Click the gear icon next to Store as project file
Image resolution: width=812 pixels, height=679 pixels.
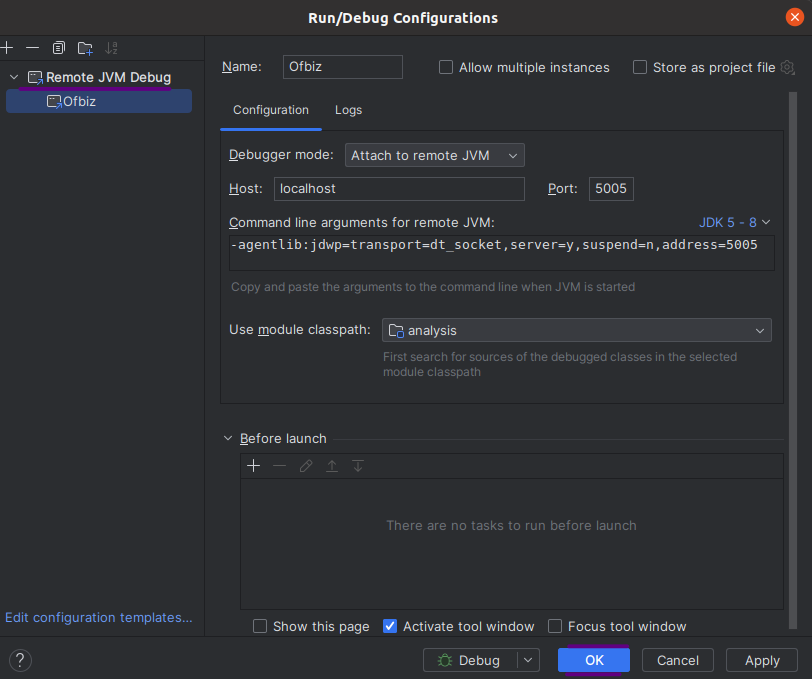pyautogui.click(x=787, y=67)
